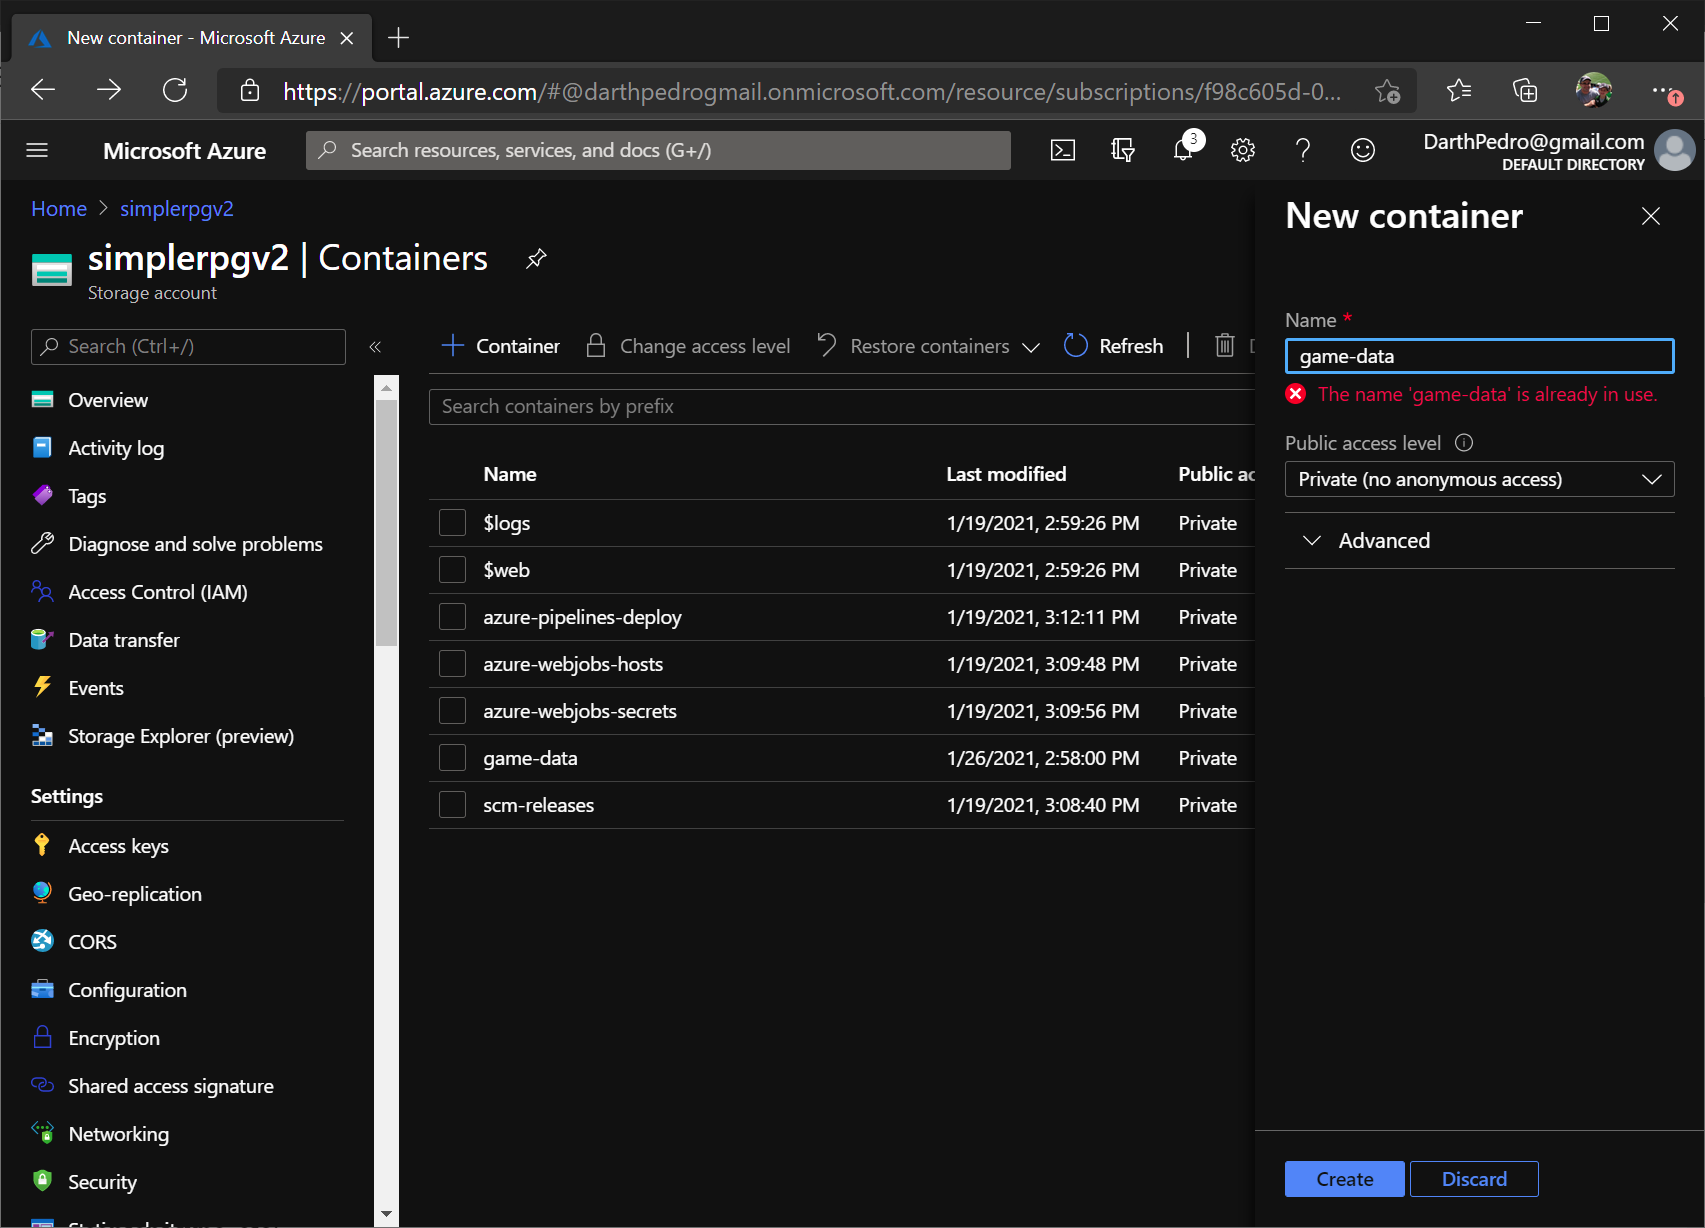Open Storage Explorer (preview)
This screenshot has height=1228, width=1705.
click(181, 735)
